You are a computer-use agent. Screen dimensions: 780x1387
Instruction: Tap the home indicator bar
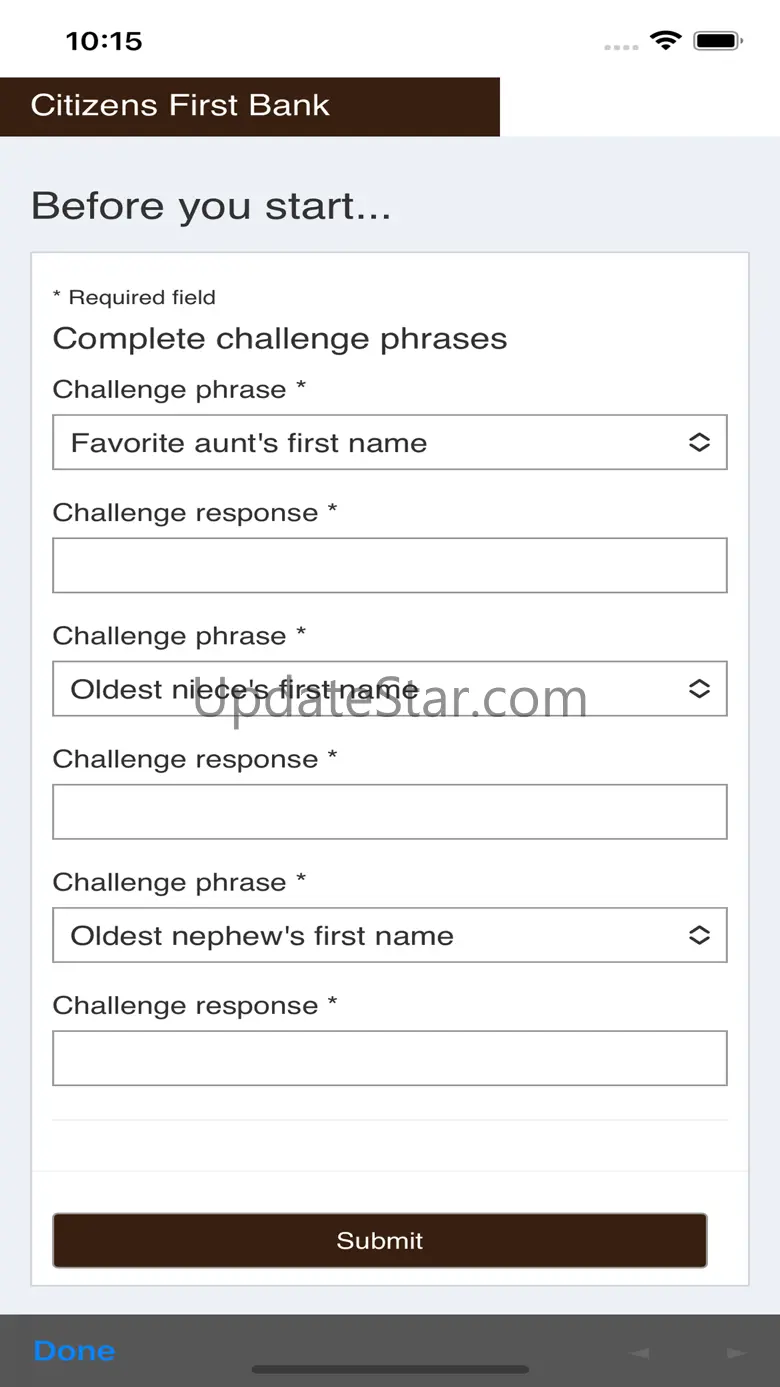[390, 1370]
